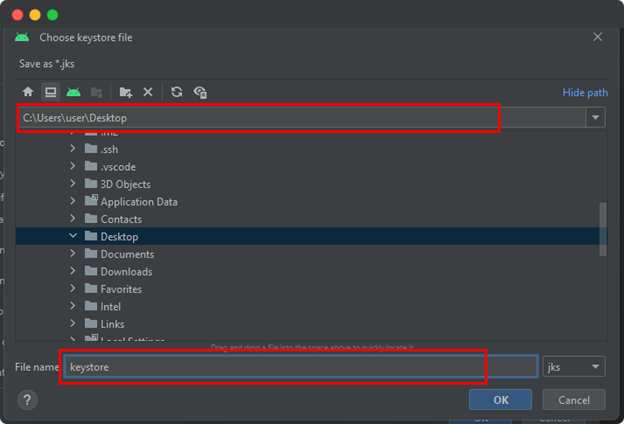
Task: Toggle show hidden files and directories icon
Action: [x=200, y=92]
